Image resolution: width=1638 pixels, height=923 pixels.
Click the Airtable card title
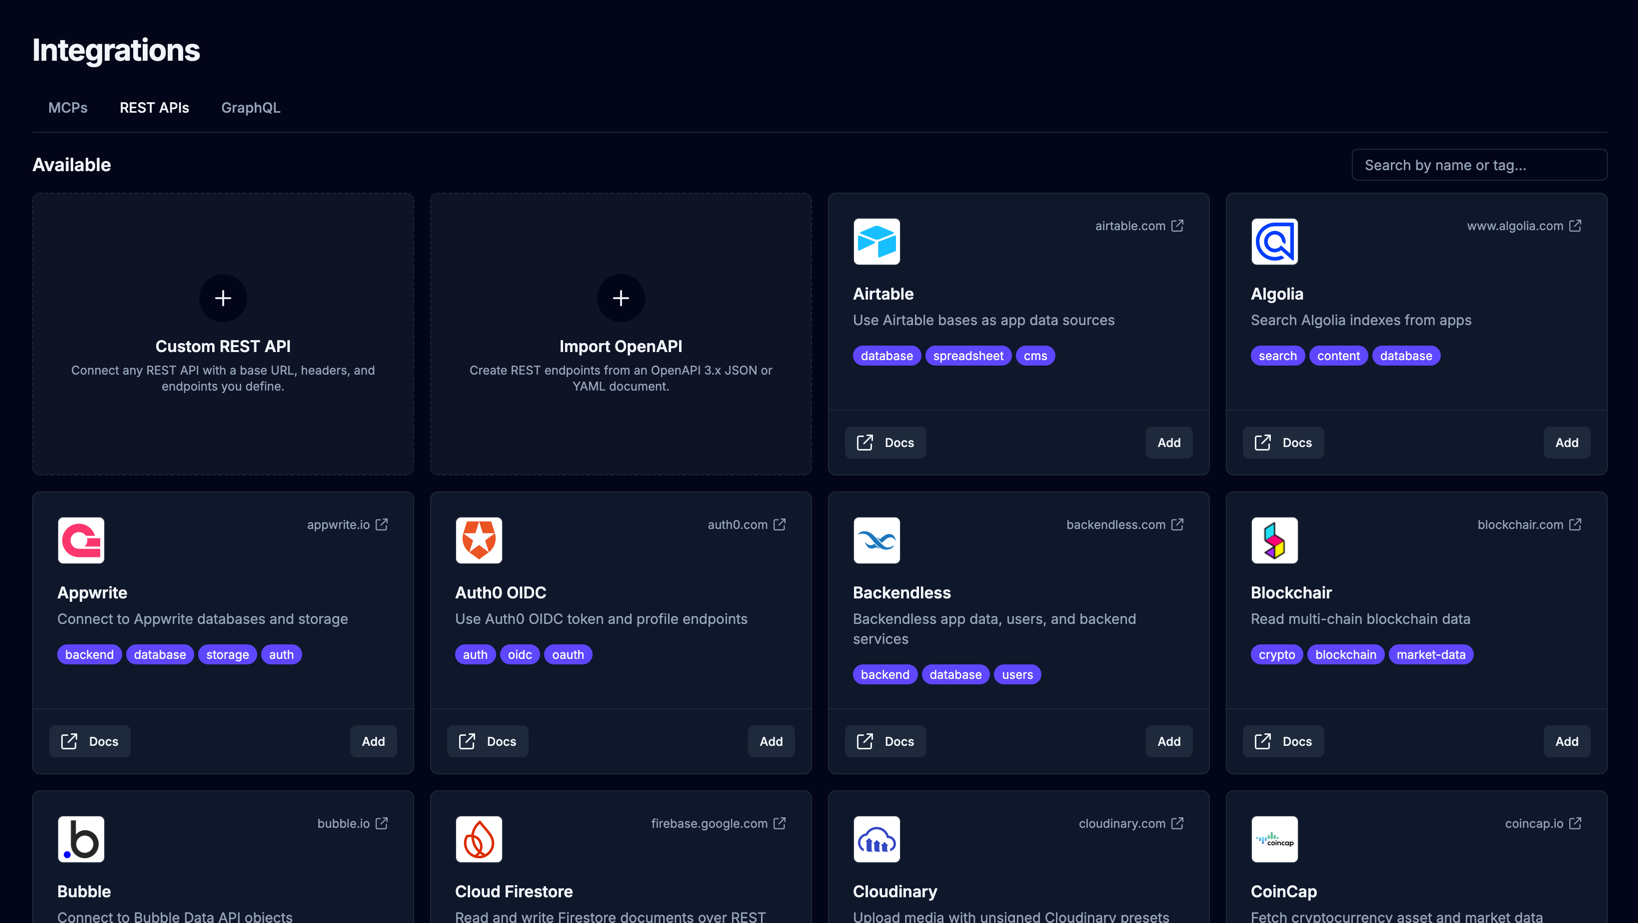pyautogui.click(x=883, y=294)
